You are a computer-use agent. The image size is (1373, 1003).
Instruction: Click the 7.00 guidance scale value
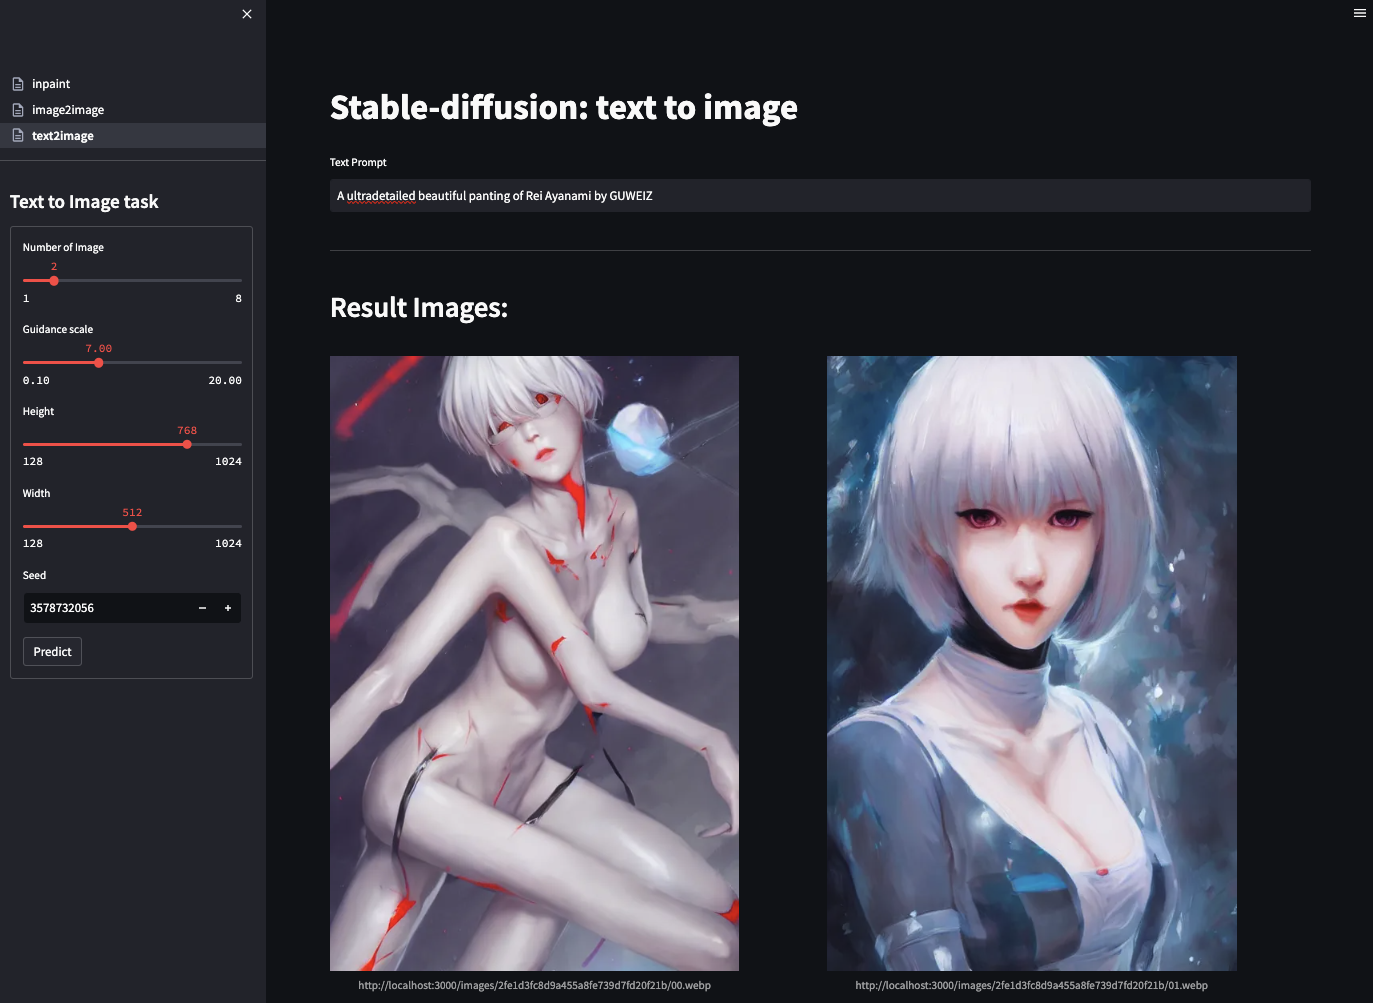pos(98,349)
